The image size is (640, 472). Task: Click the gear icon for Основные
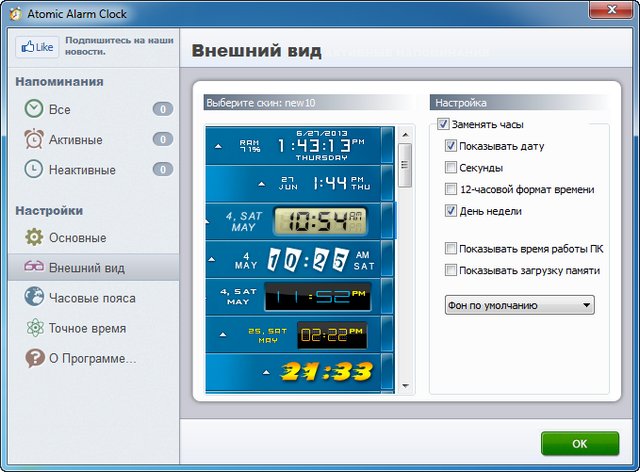pos(34,238)
